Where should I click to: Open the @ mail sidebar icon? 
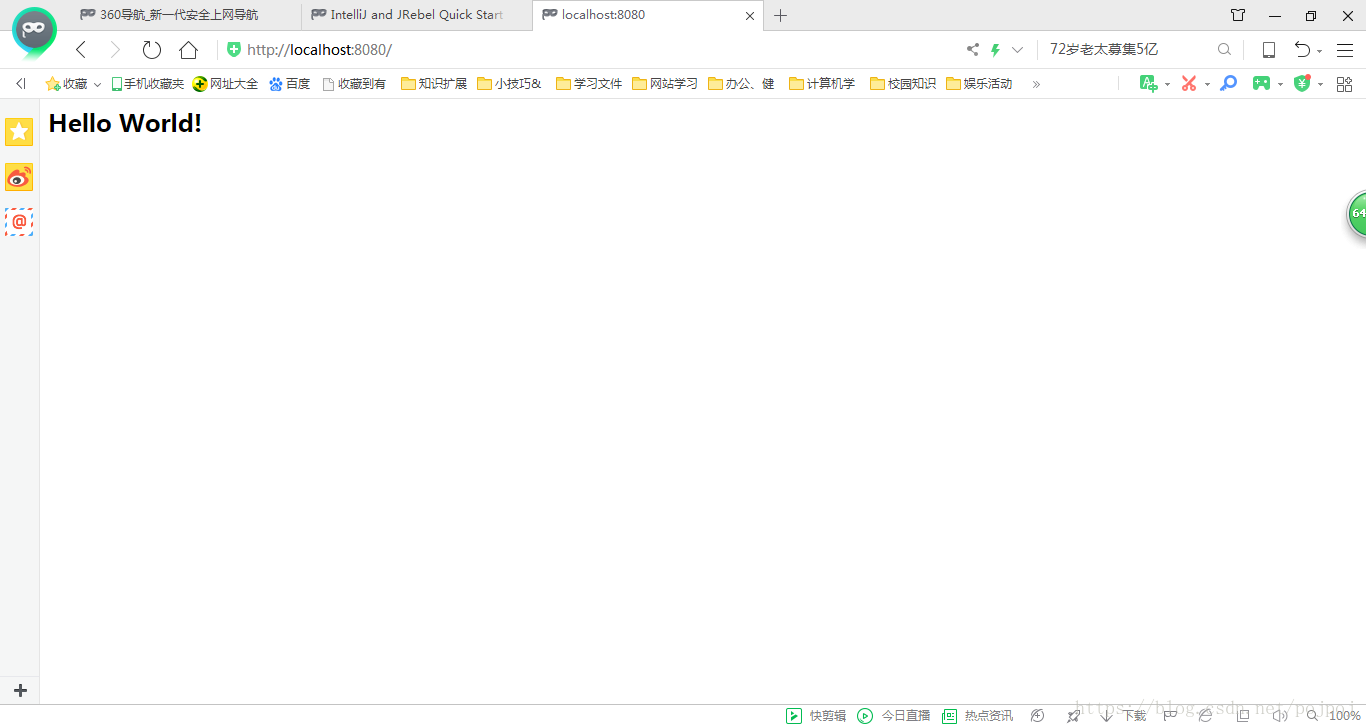pyautogui.click(x=19, y=222)
